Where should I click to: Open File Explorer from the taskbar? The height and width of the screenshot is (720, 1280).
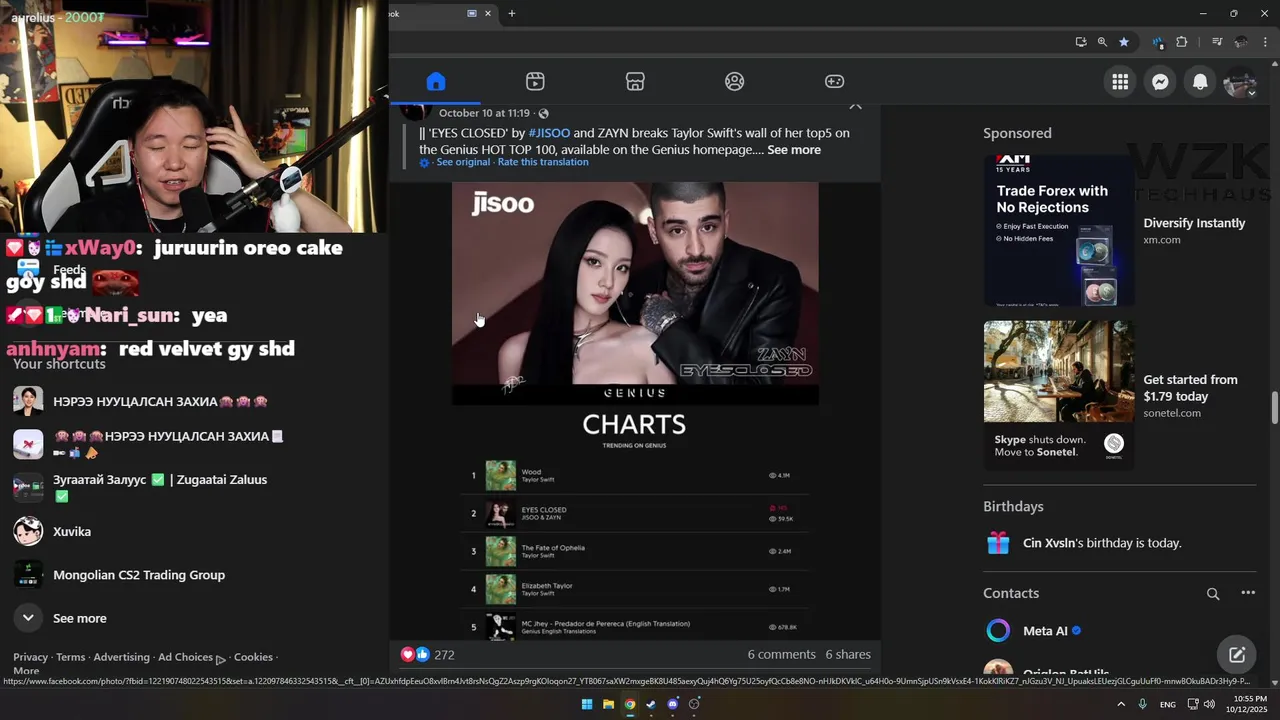pyautogui.click(x=608, y=704)
